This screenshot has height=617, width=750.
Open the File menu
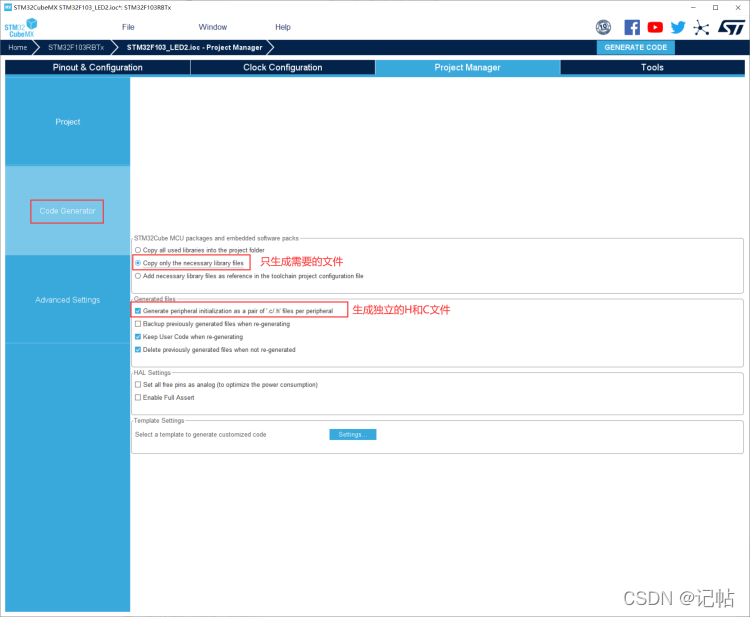coord(128,27)
